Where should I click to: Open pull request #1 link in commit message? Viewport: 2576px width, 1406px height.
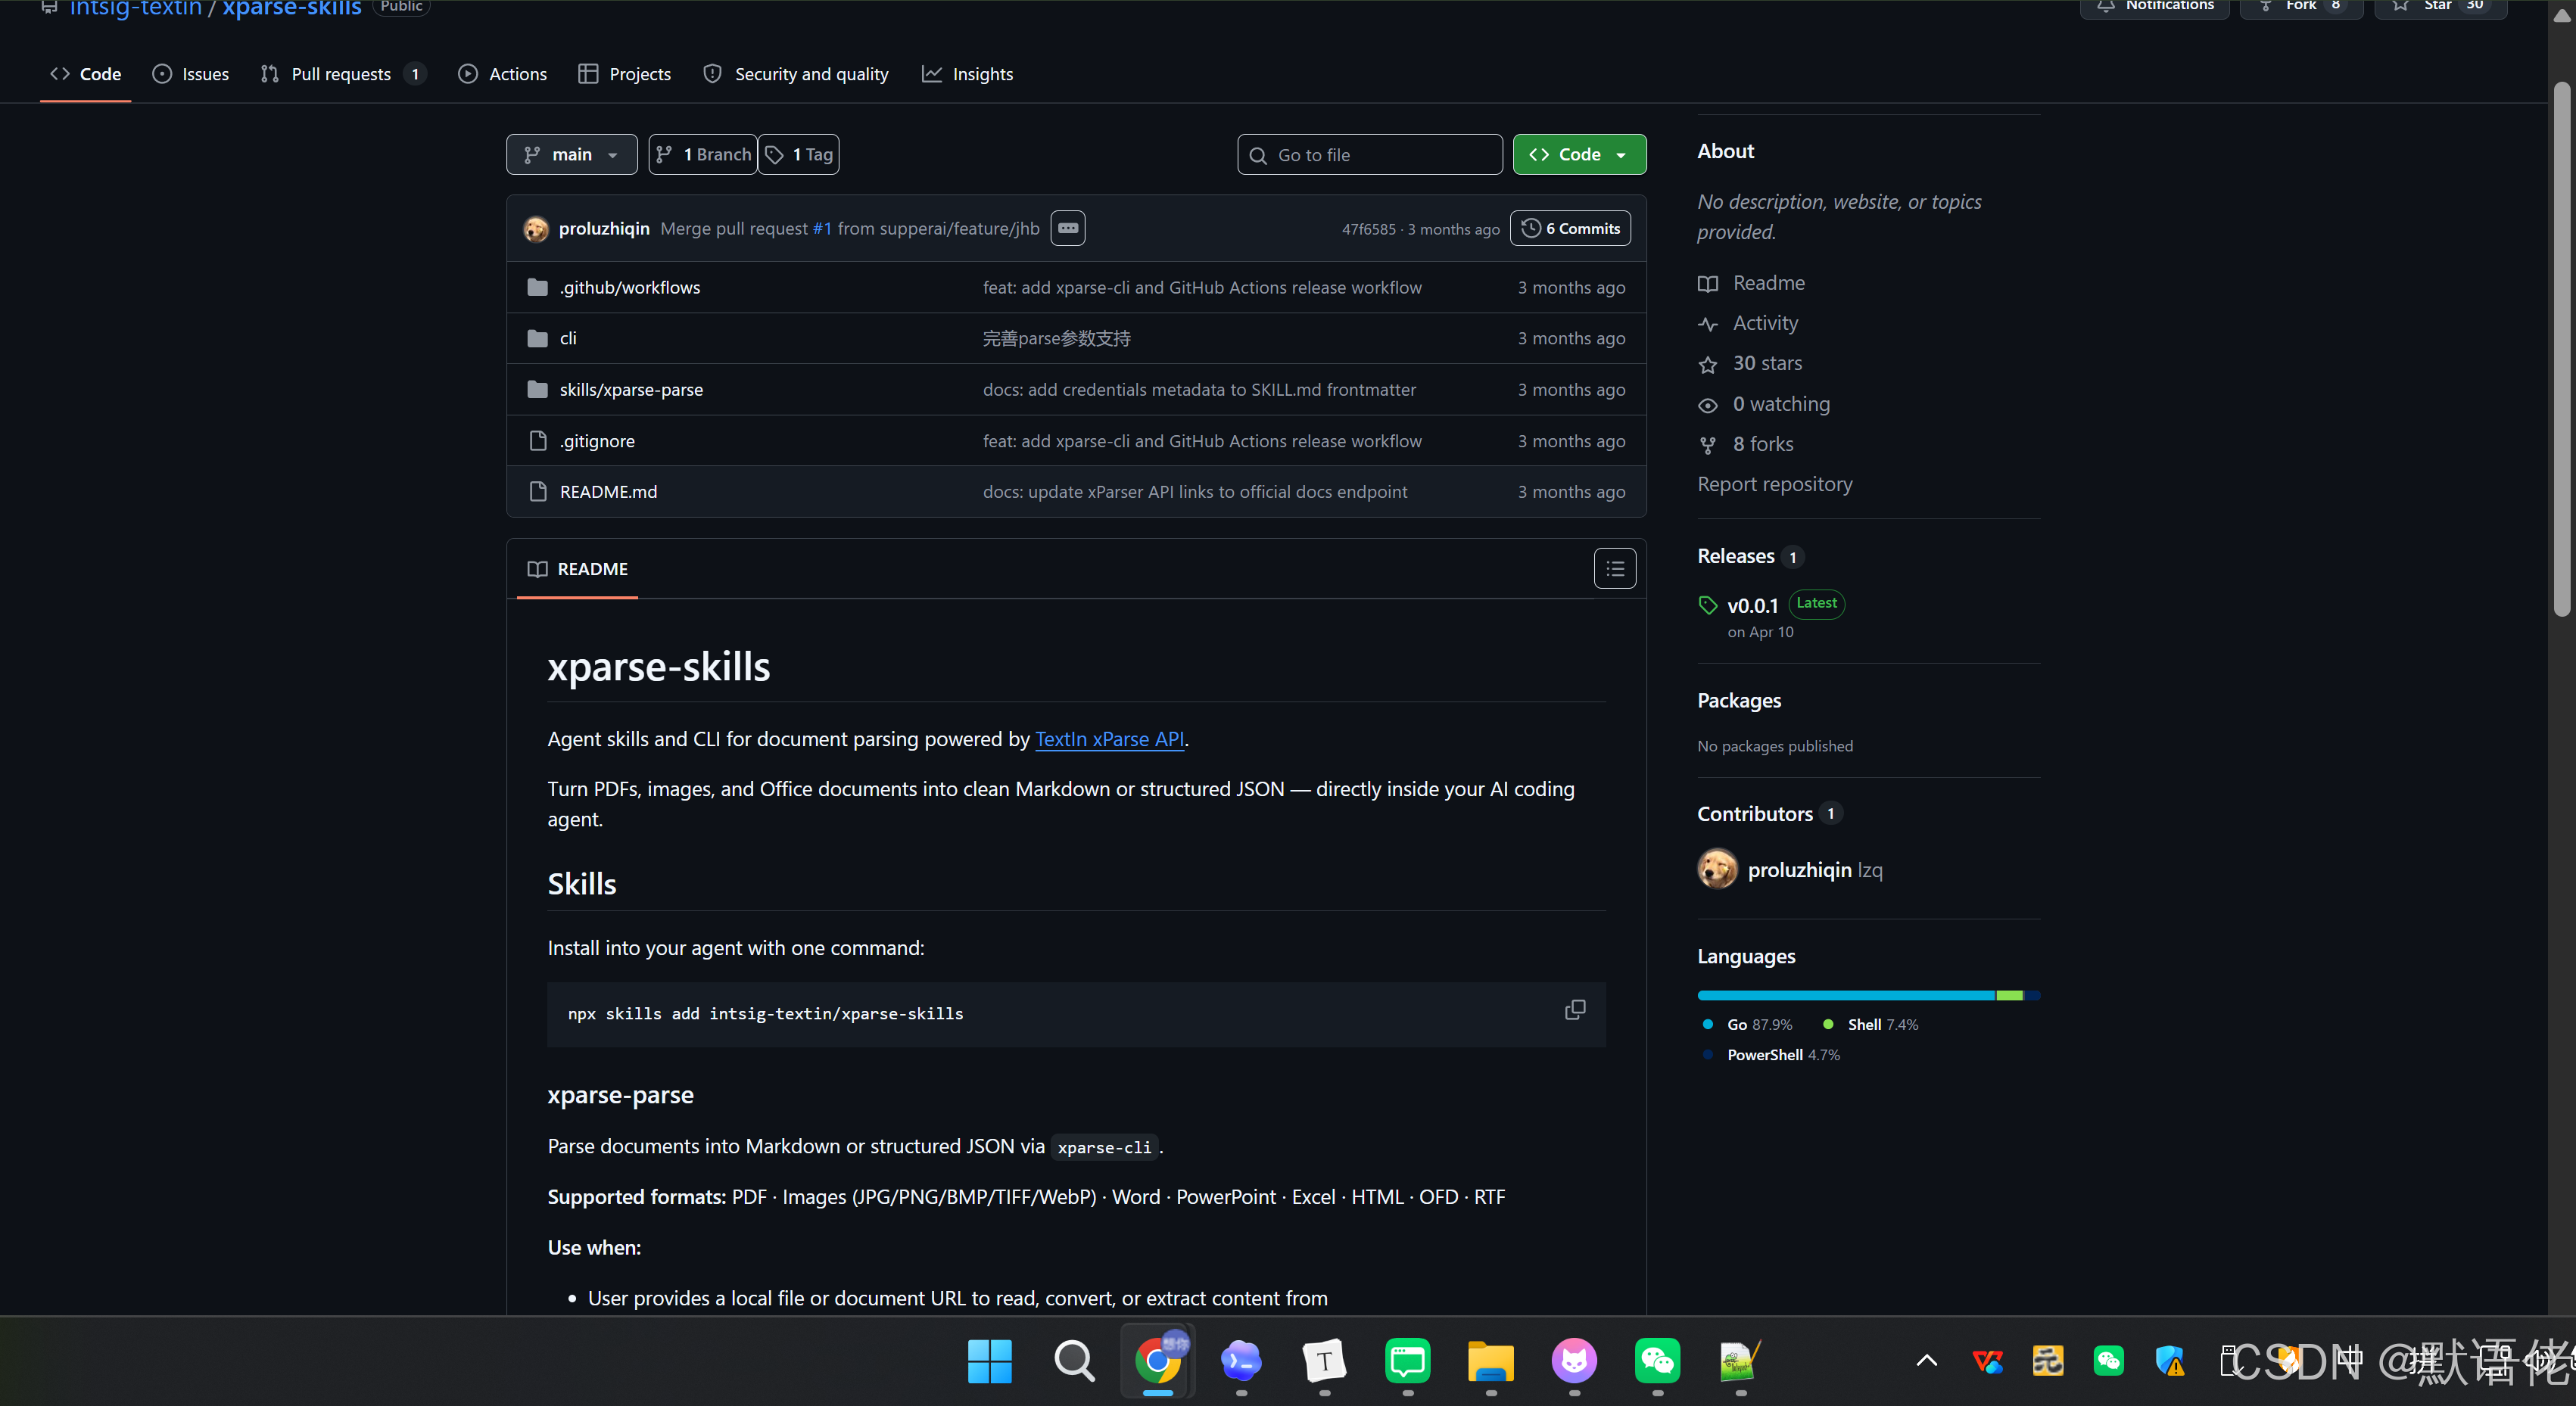(x=822, y=229)
